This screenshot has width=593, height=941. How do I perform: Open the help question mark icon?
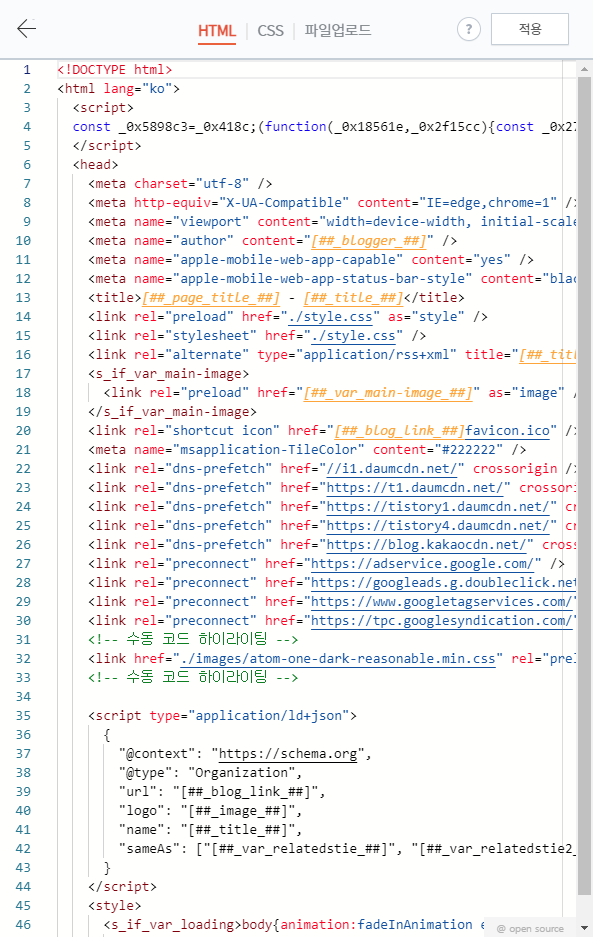(469, 29)
